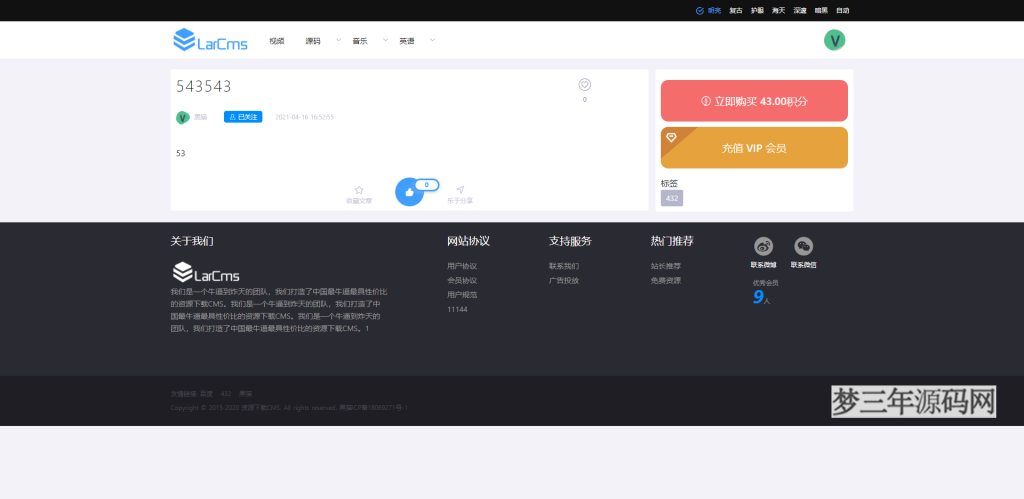1024x499 pixels.
Task: Click the author's green avatar beside 黑猫
Action: click(182, 118)
